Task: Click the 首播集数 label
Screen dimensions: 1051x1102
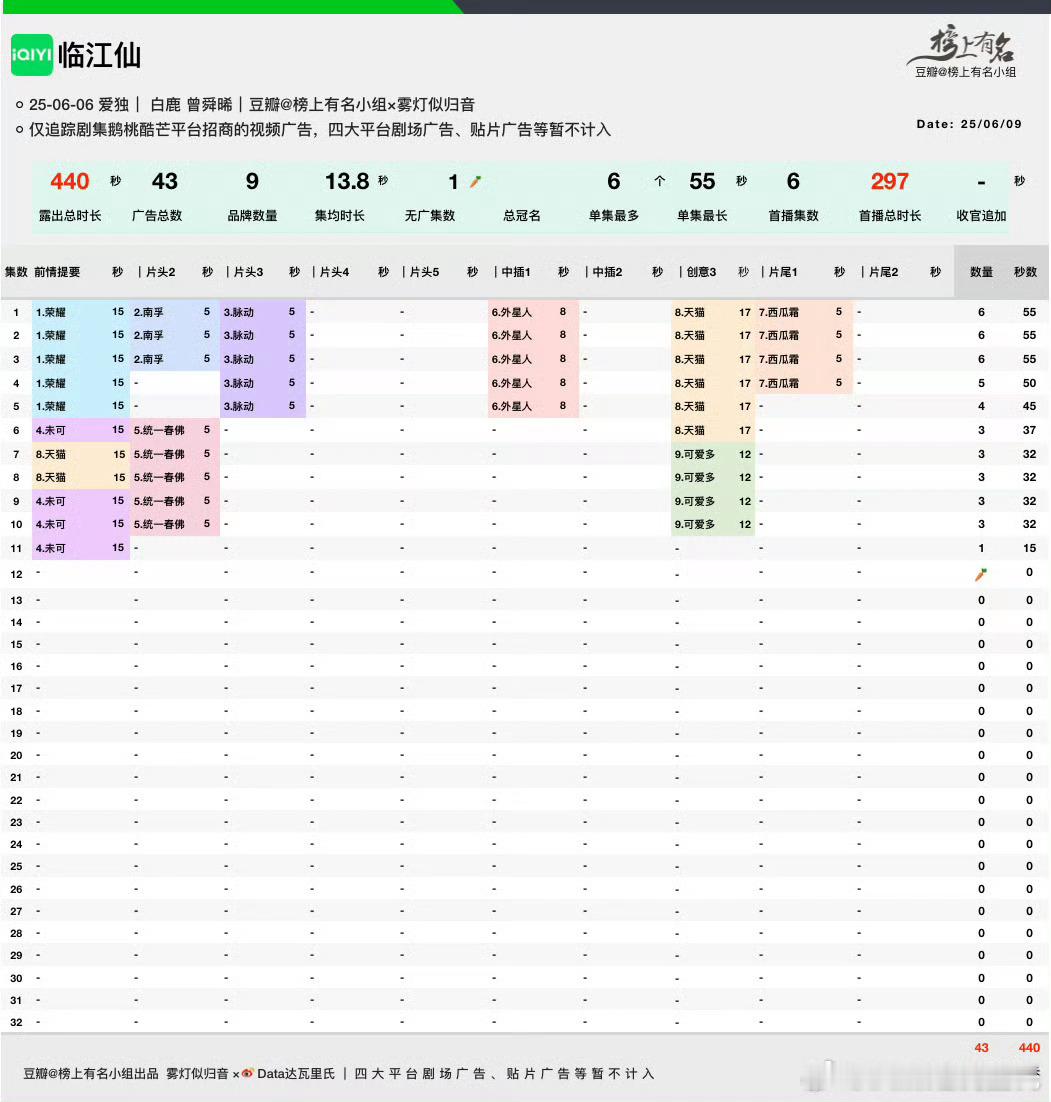Action: coord(793,216)
